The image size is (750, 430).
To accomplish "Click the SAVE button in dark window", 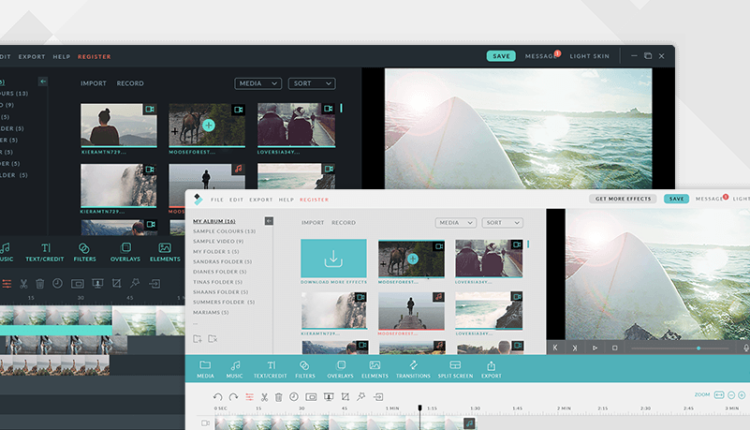I will click(x=501, y=56).
